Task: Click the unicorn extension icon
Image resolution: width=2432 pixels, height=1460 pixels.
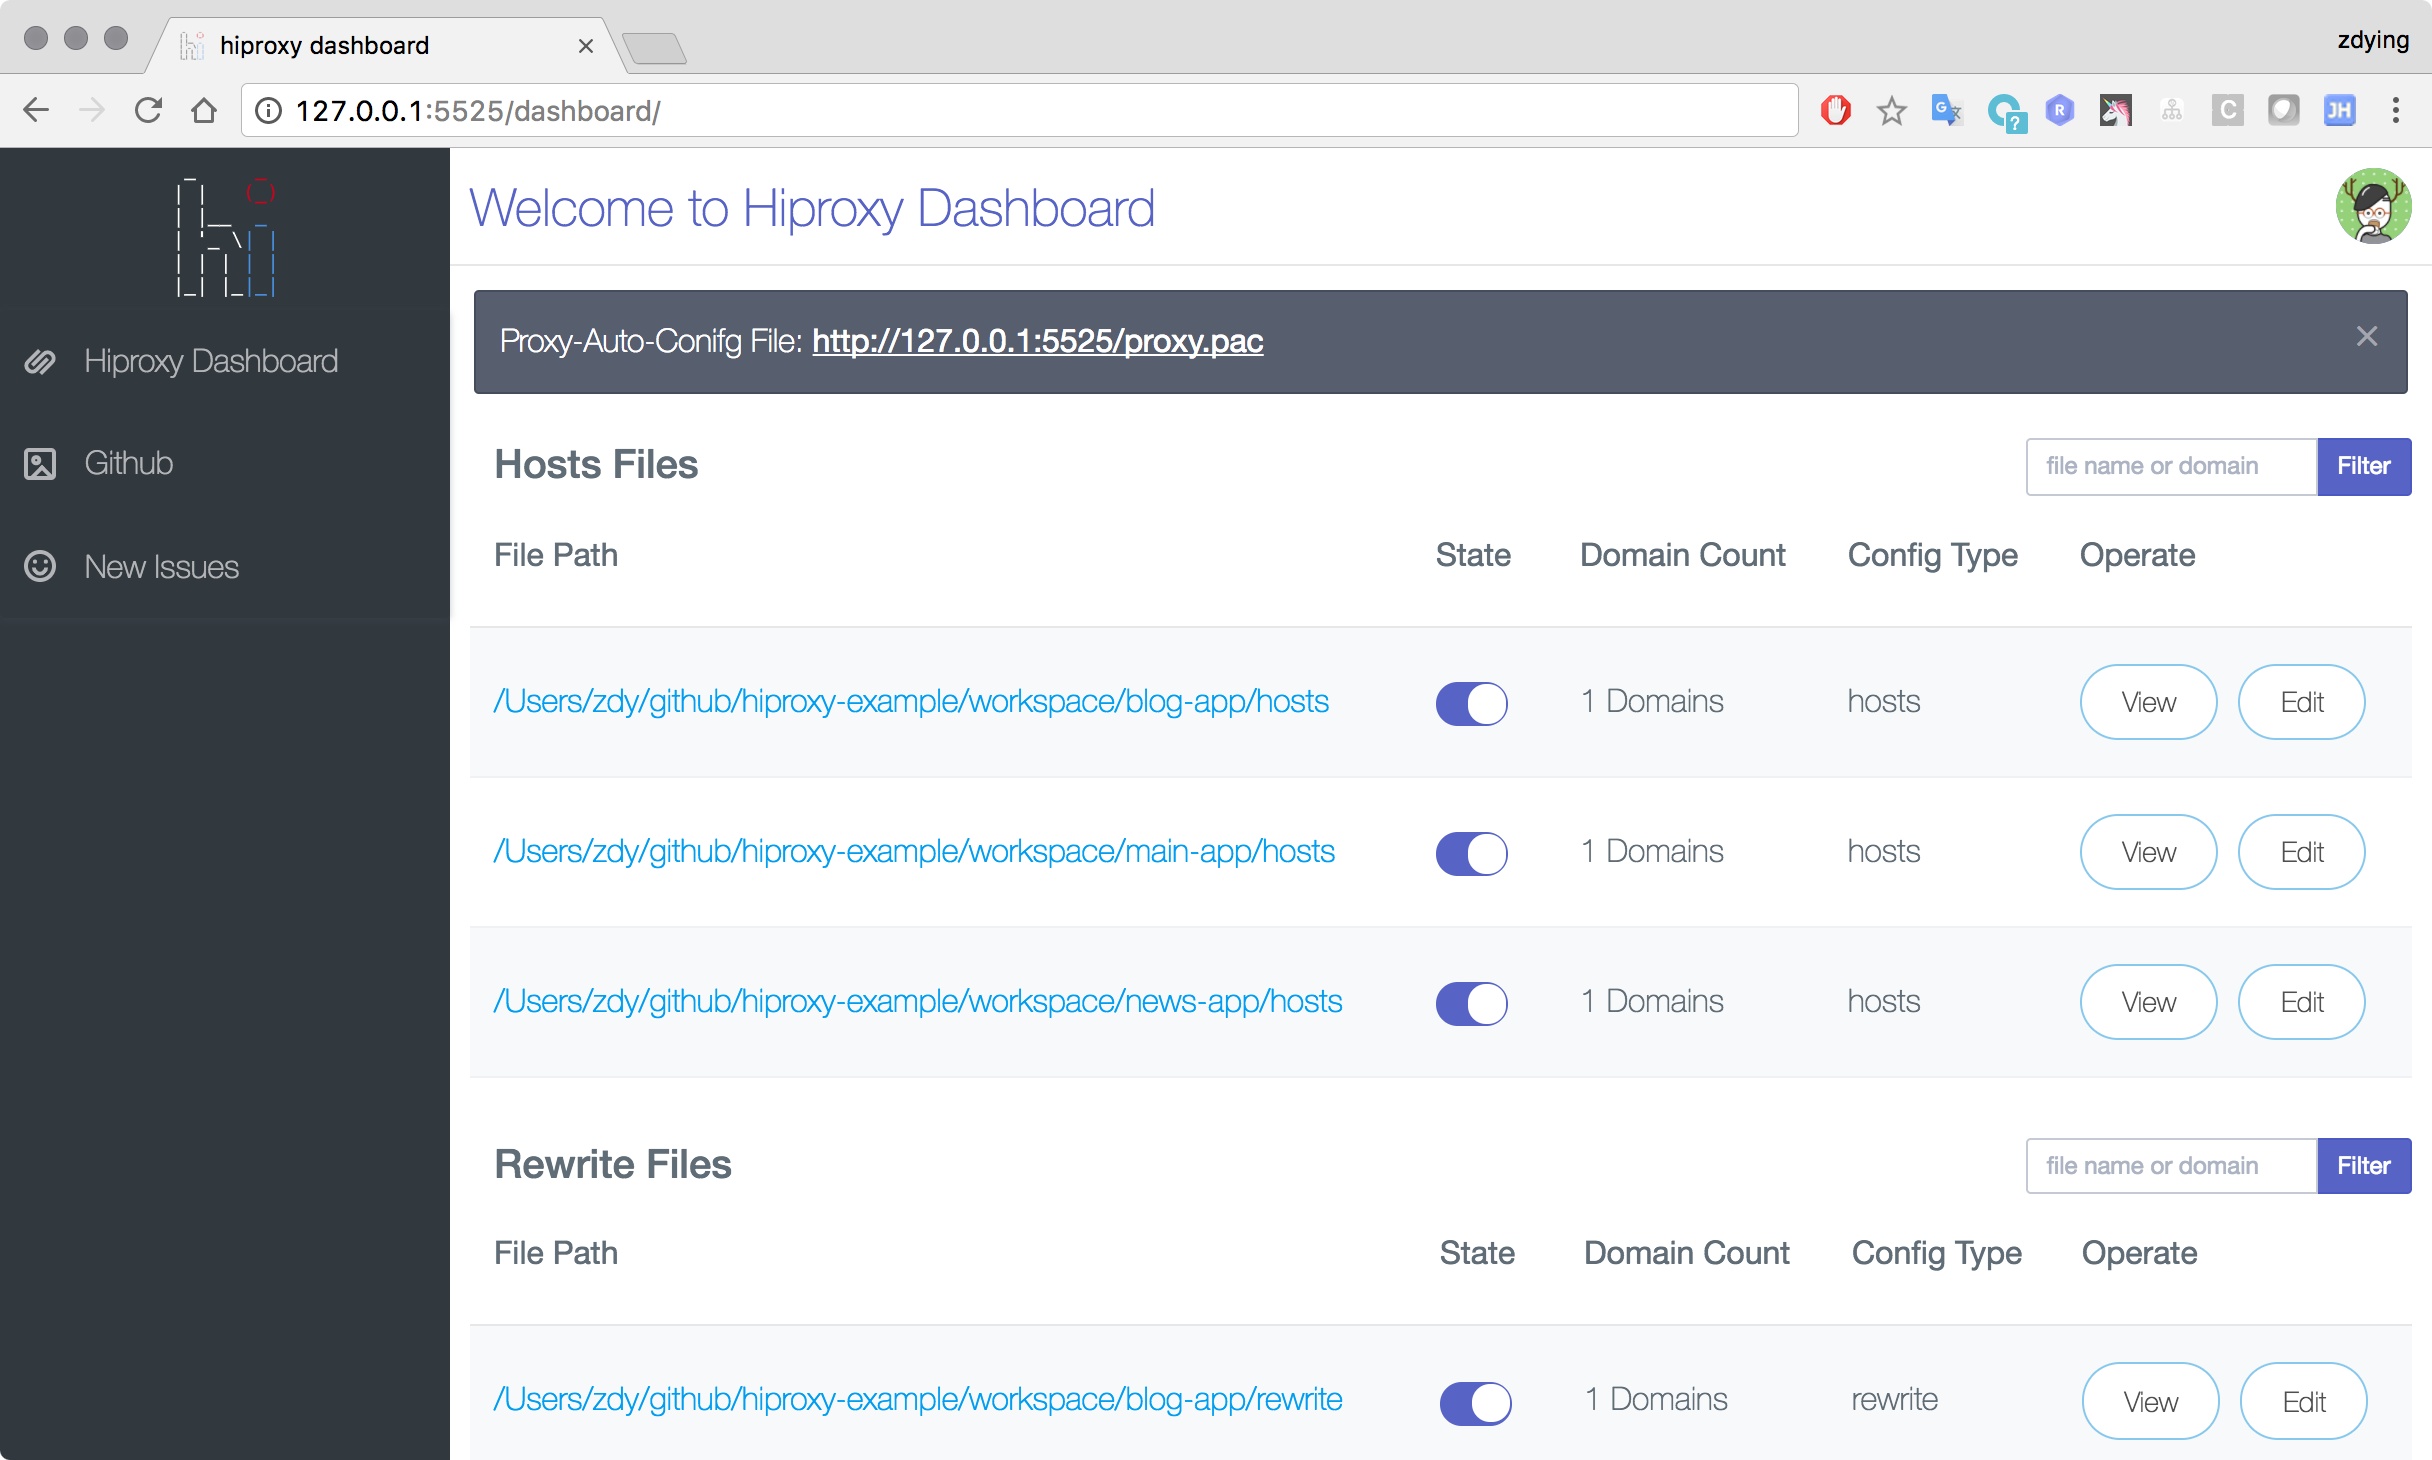Action: click(x=2116, y=110)
